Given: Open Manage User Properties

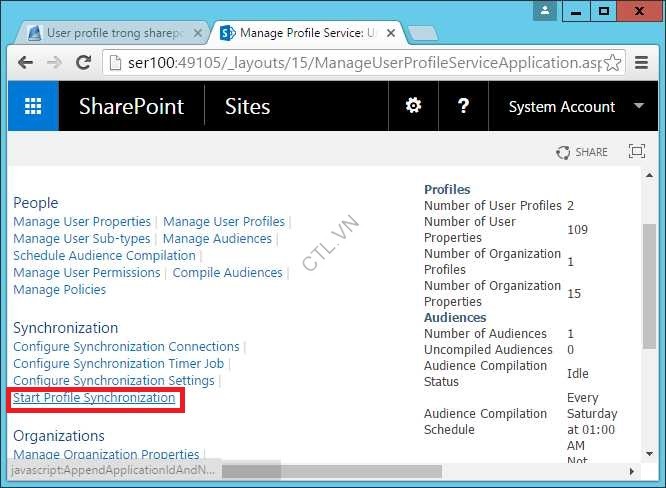Looking at the screenshot, I should (82, 222).
